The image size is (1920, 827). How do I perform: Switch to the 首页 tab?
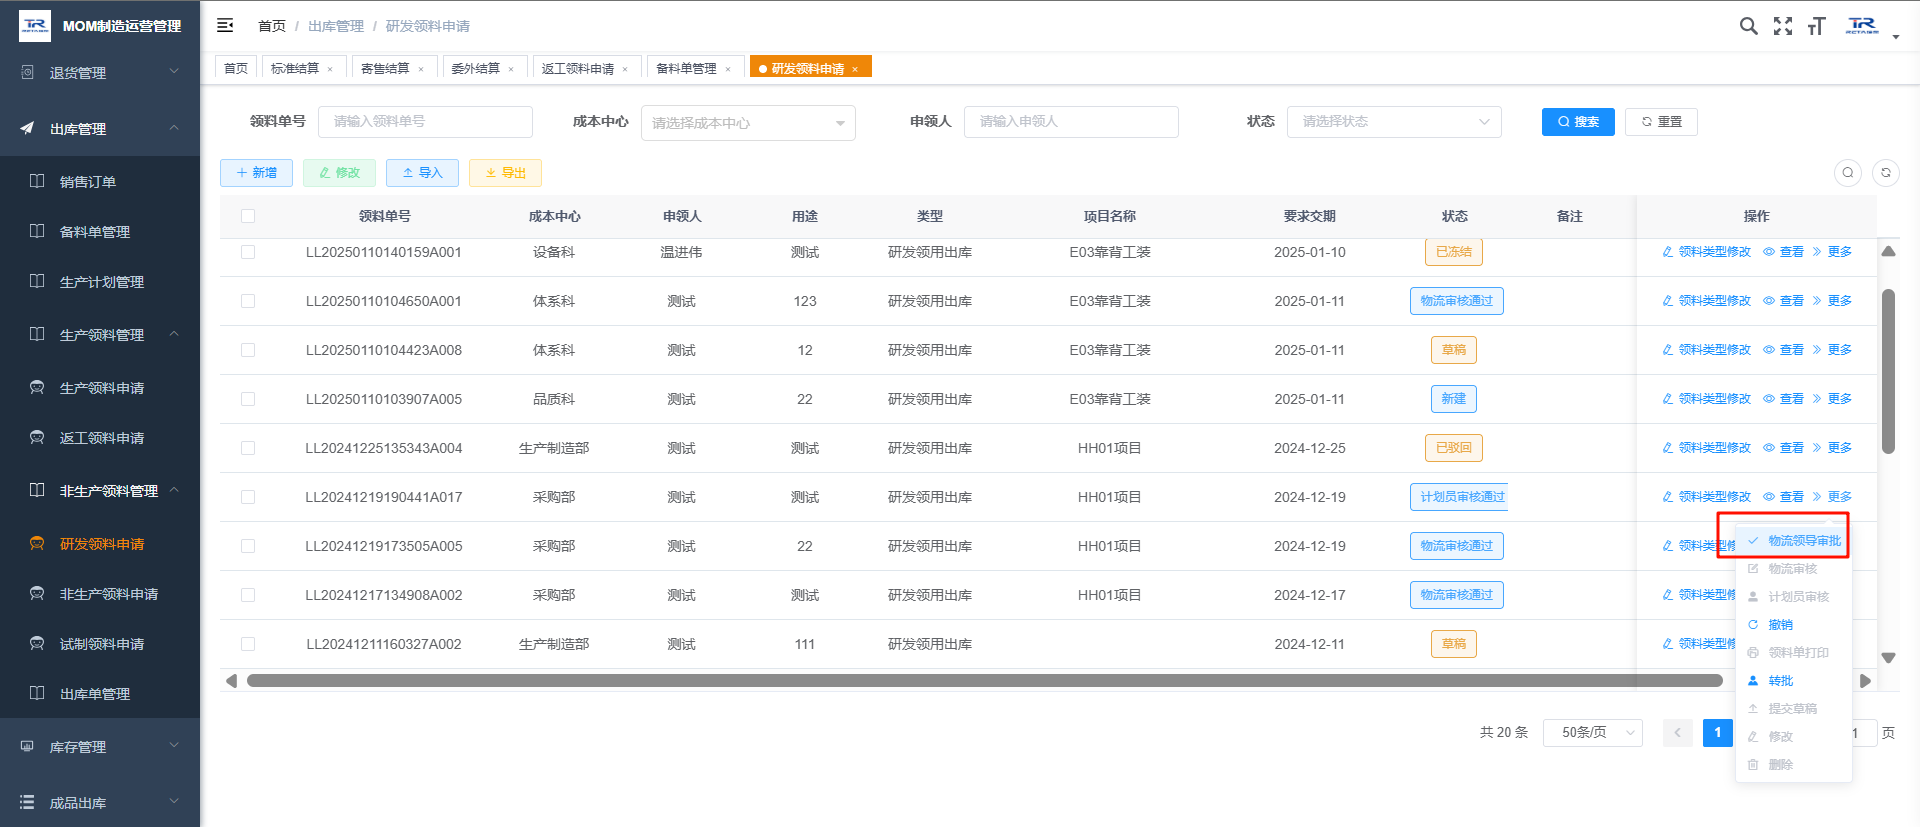point(236,68)
